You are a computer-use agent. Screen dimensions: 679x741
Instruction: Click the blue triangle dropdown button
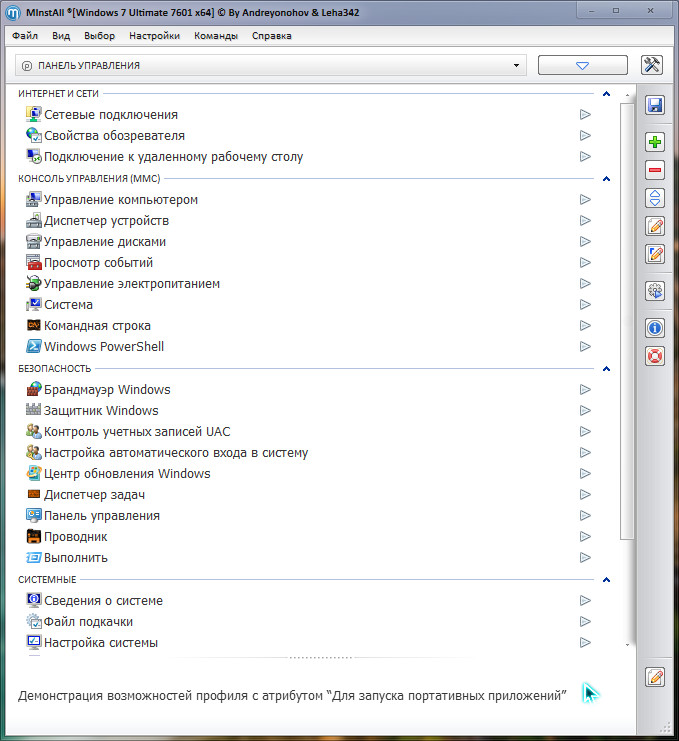(x=583, y=65)
